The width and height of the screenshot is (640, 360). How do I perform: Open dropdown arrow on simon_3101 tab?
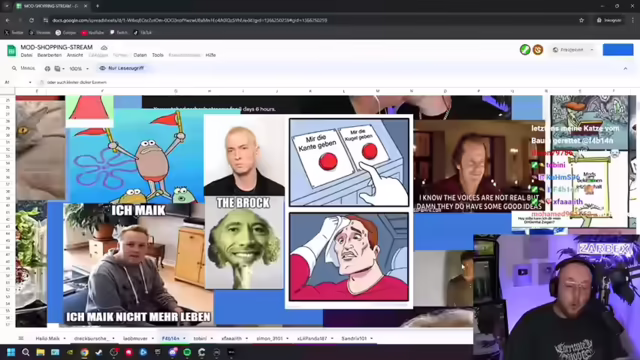coord(287,338)
